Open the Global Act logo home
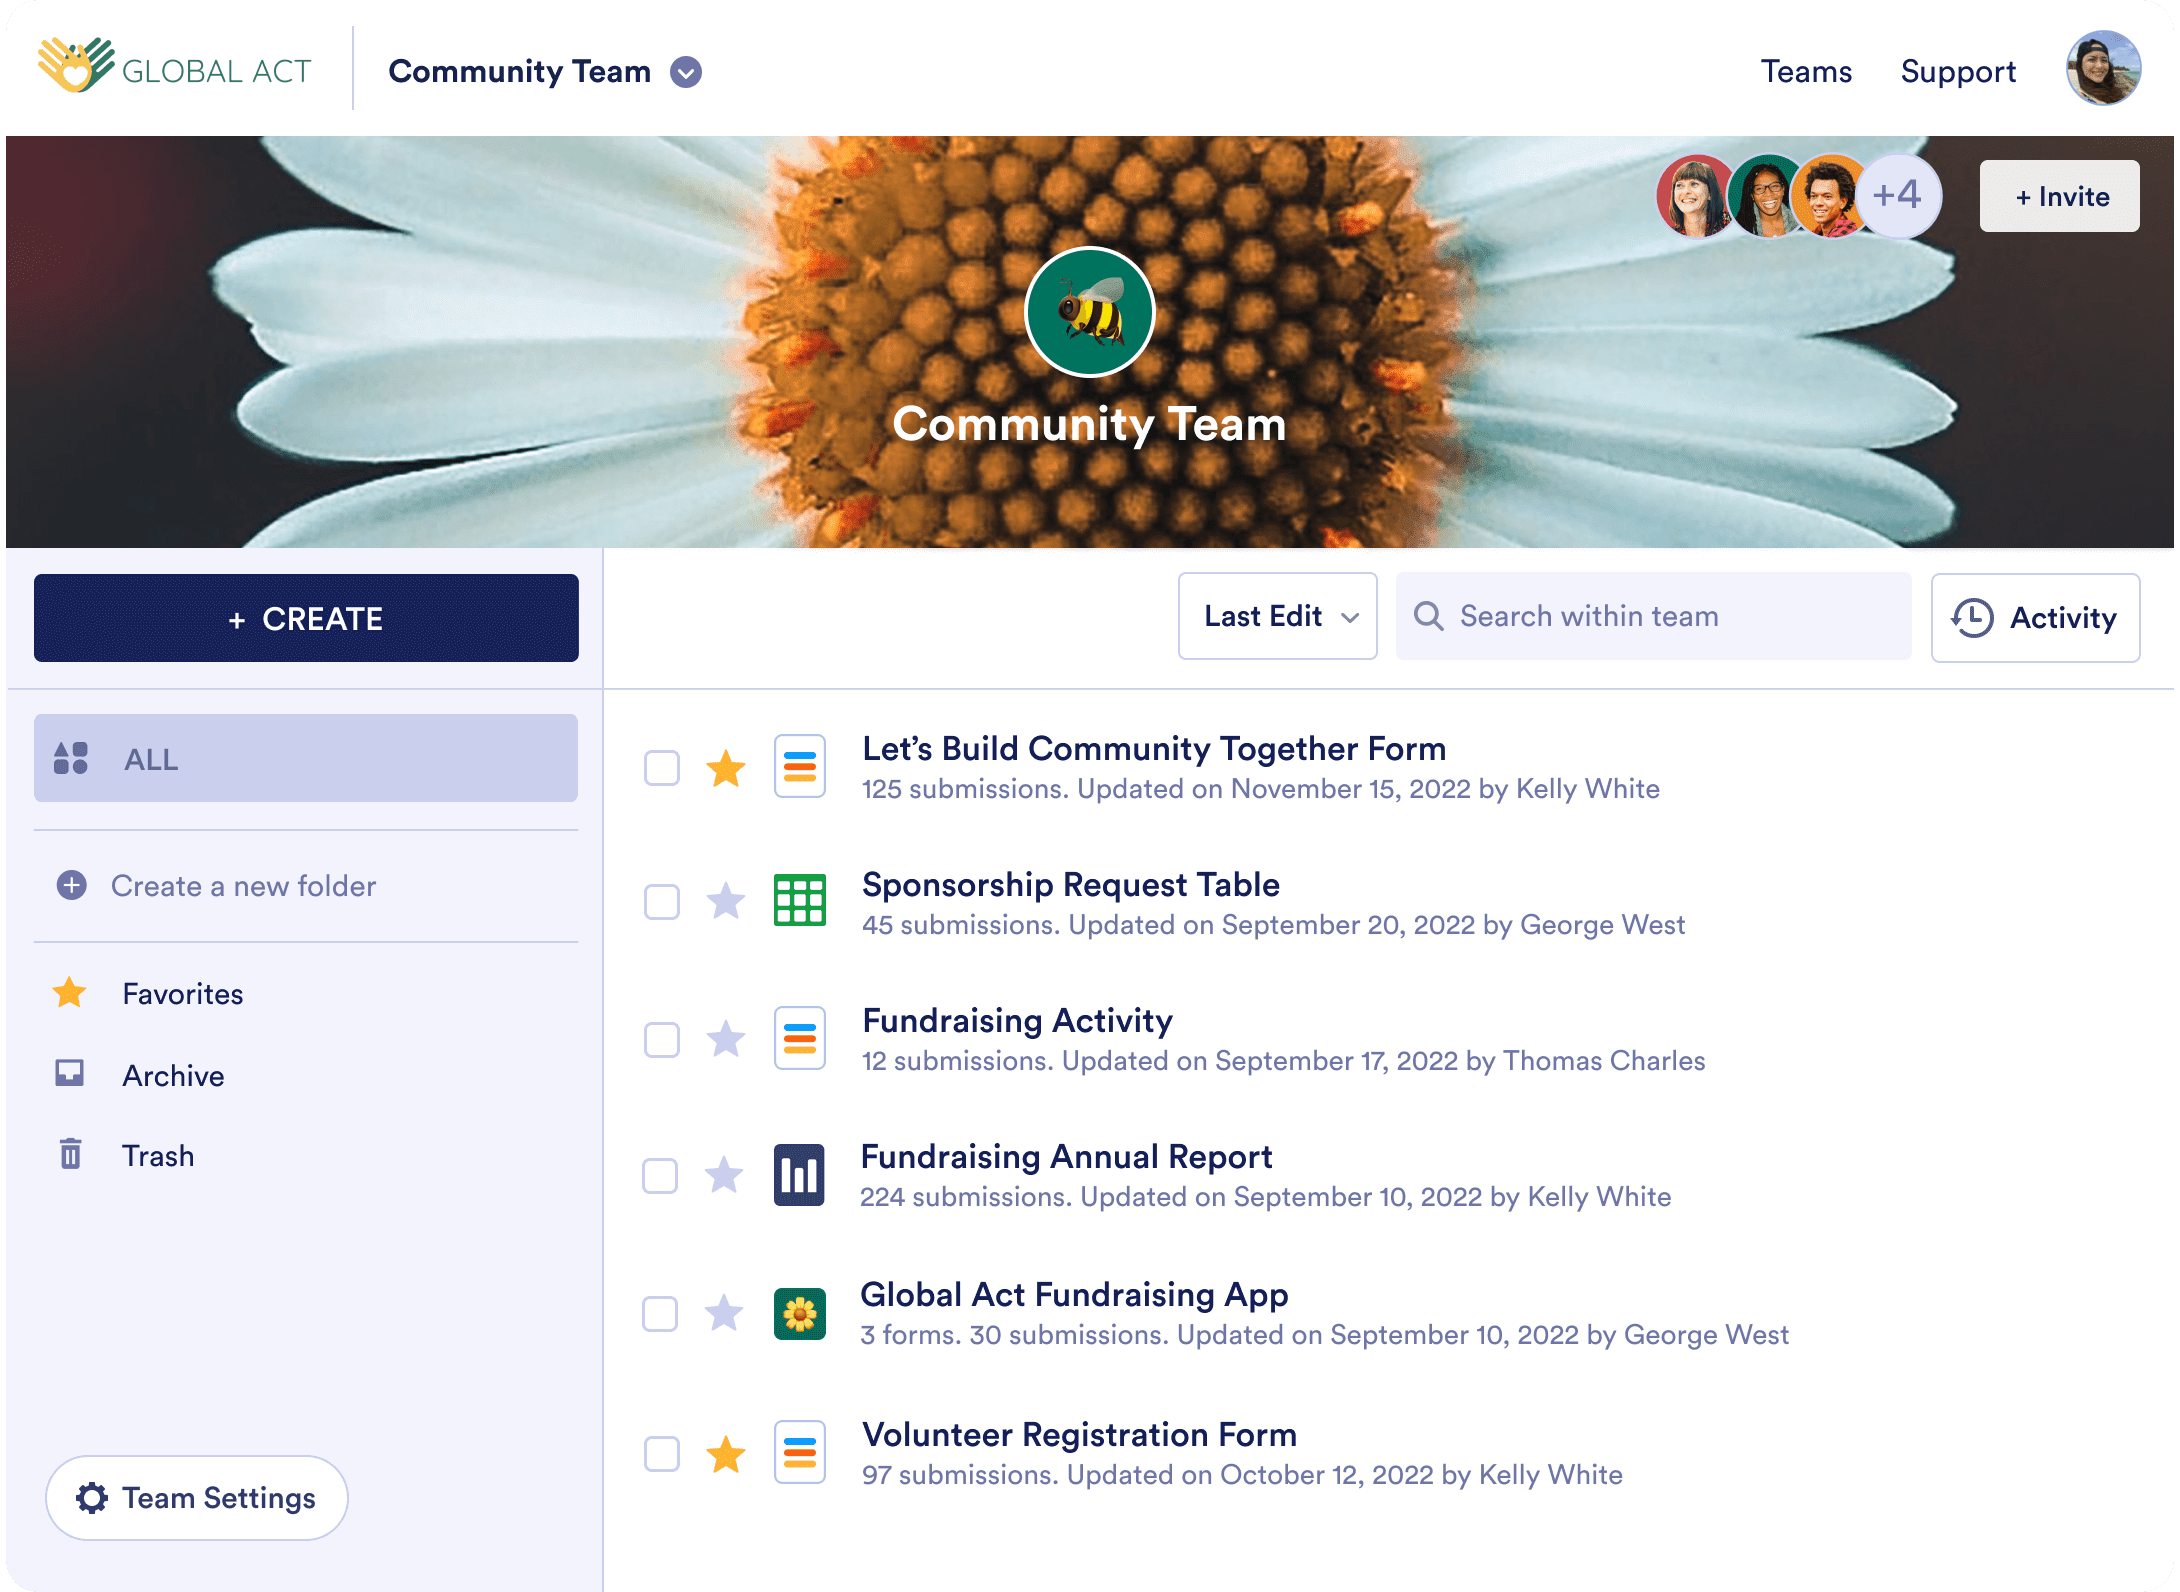Viewport: 2180px width, 1592px height. pyautogui.click(x=175, y=68)
